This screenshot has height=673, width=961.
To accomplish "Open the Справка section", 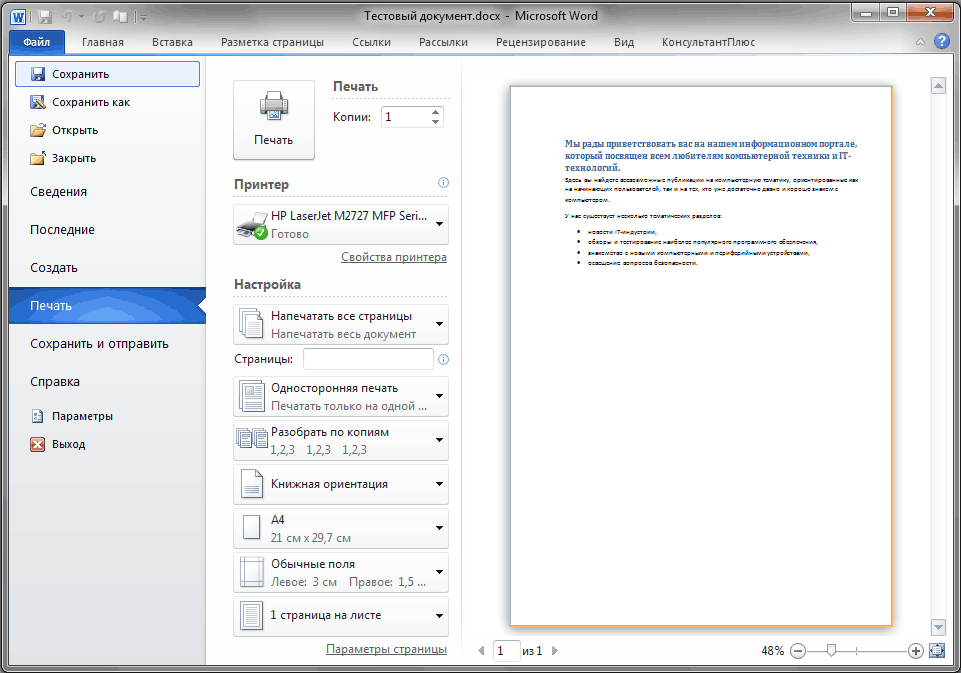I will point(107,382).
